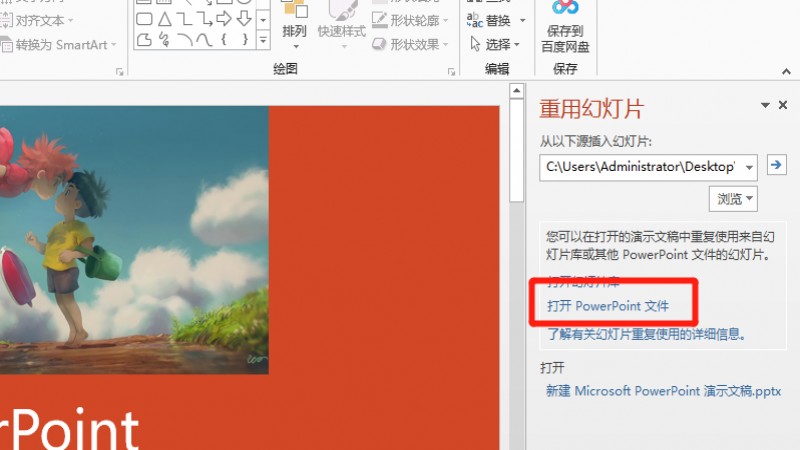Select the freeform polygon shape

(144, 40)
